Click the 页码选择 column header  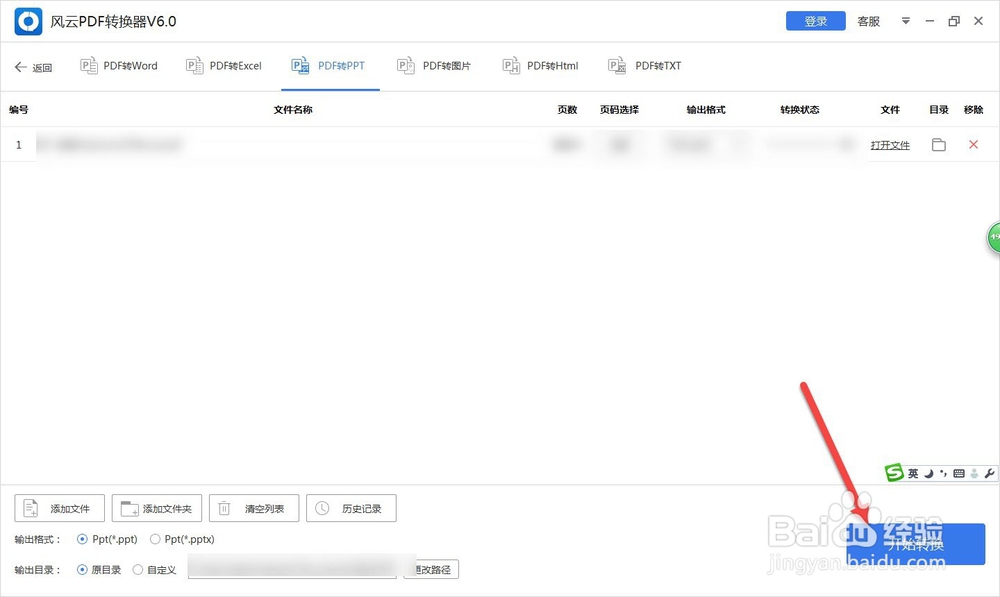coord(619,110)
